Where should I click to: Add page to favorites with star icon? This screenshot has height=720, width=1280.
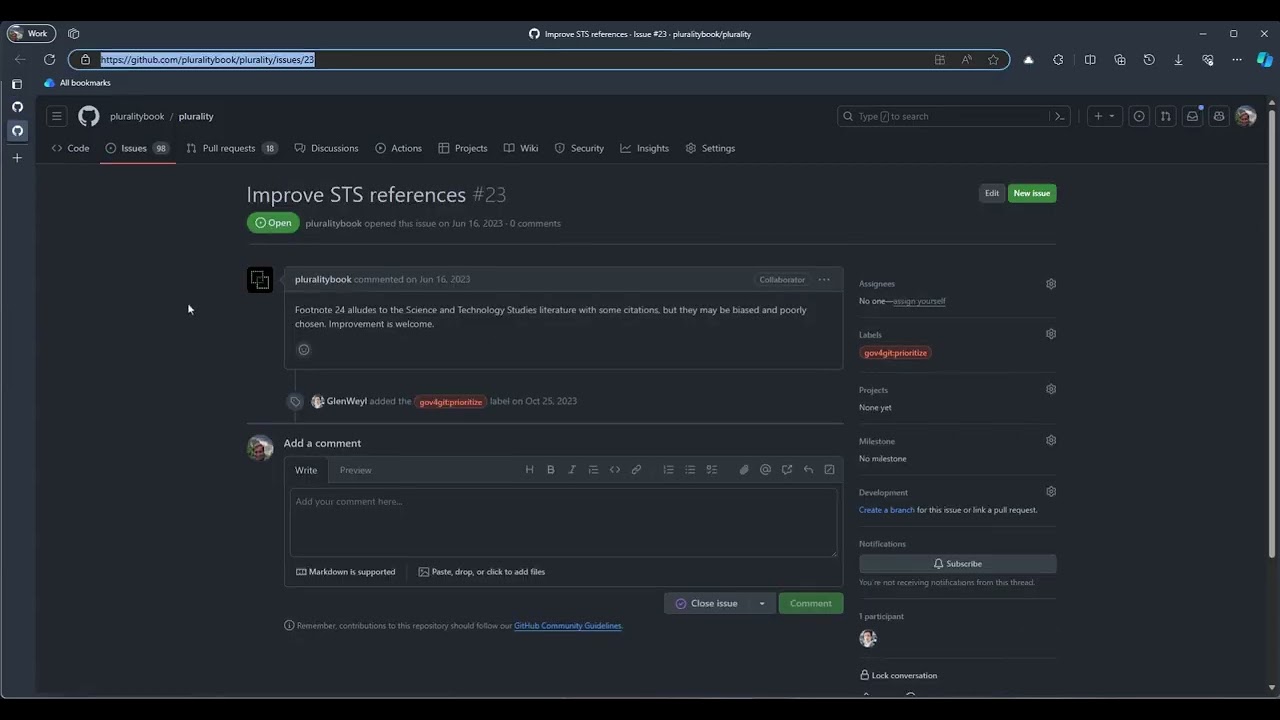[993, 60]
